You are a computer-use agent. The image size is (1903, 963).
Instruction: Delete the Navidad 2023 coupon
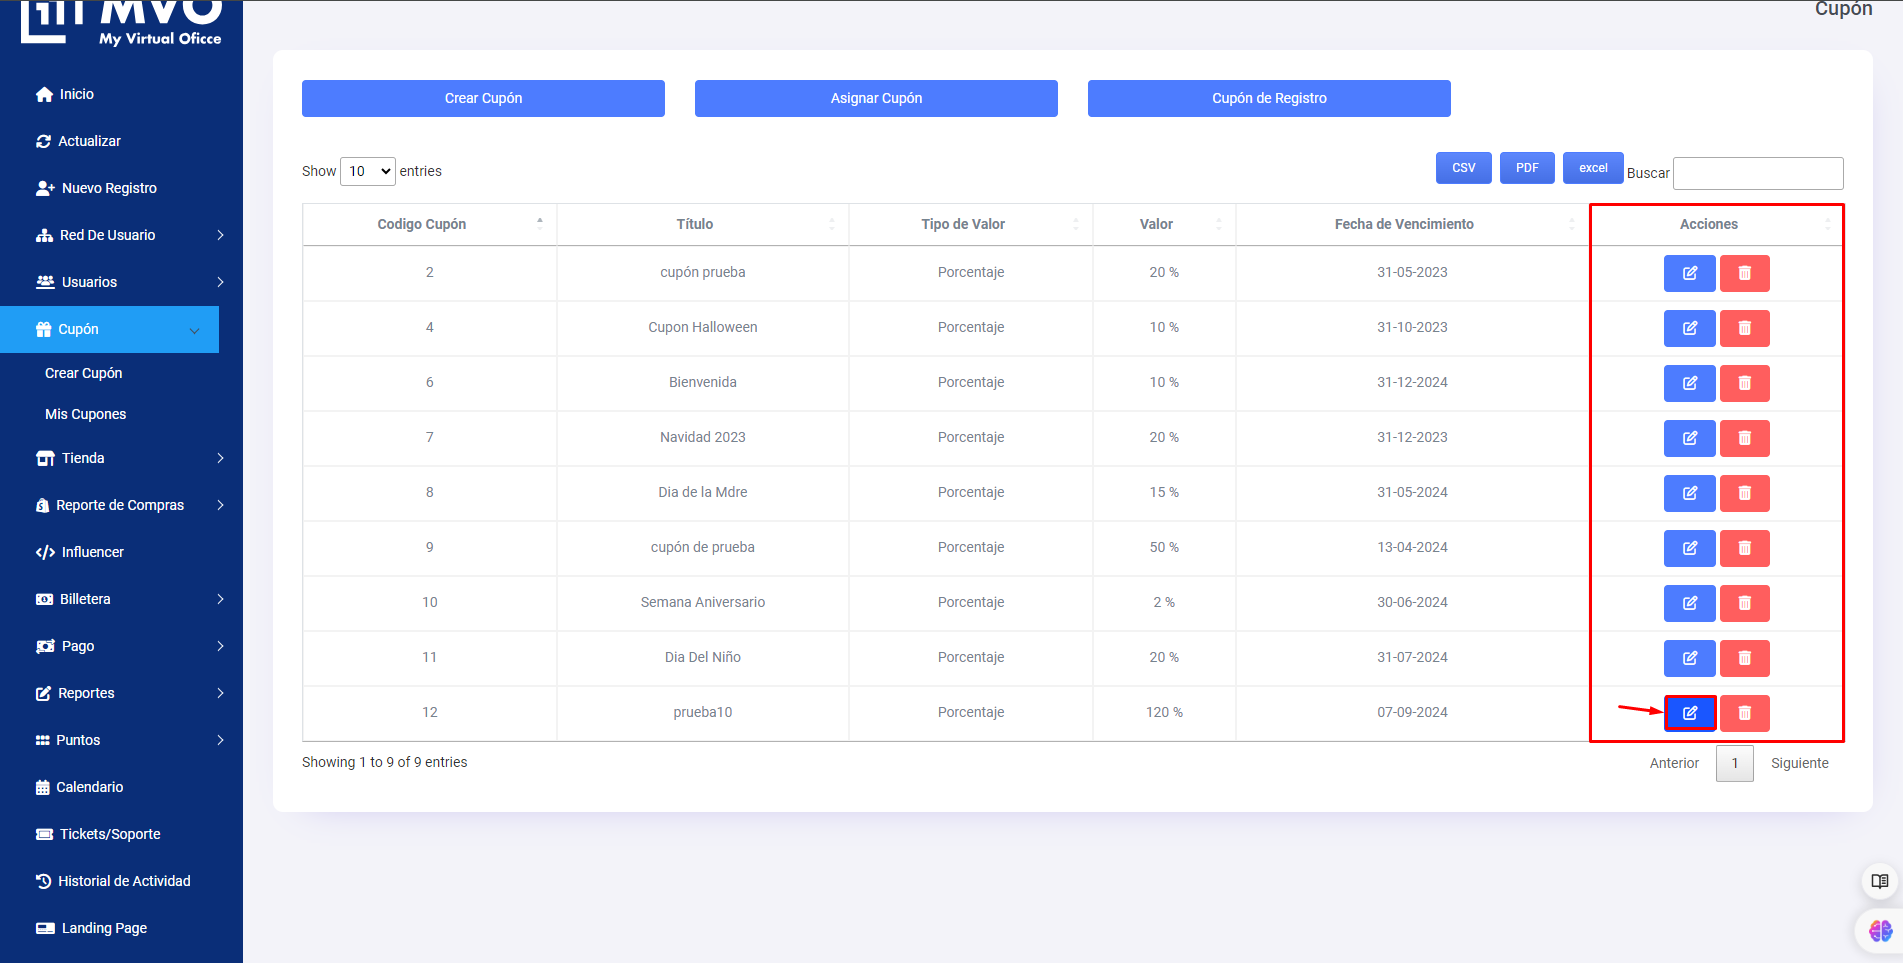click(1744, 438)
